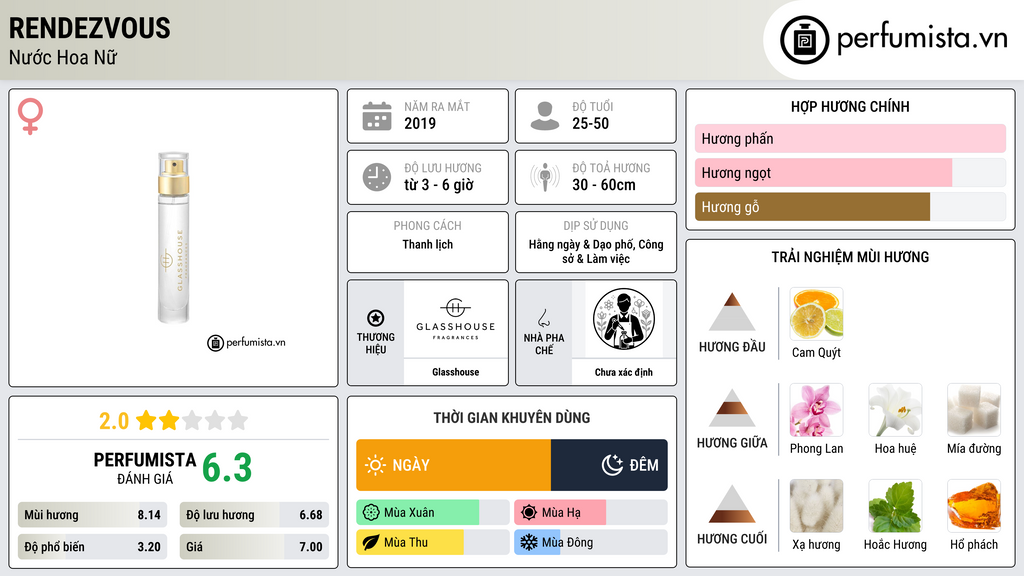This screenshot has height=576, width=1024.
Task: Click the sun icon for Mùa Hạ
Action: (x=529, y=513)
